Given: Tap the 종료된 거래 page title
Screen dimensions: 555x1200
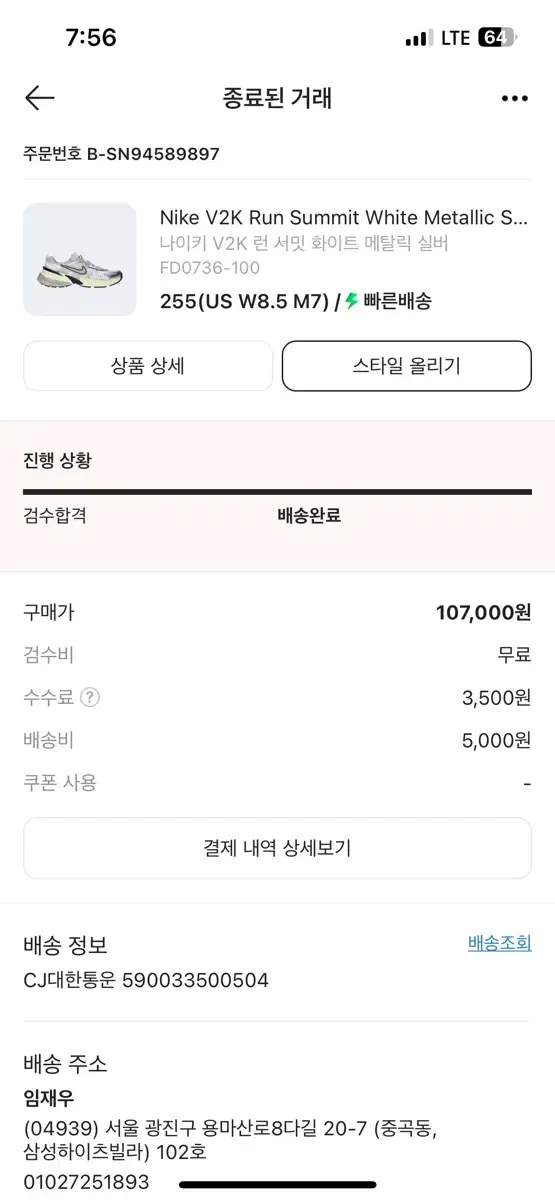Looking at the screenshot, I should pos(277,98).
